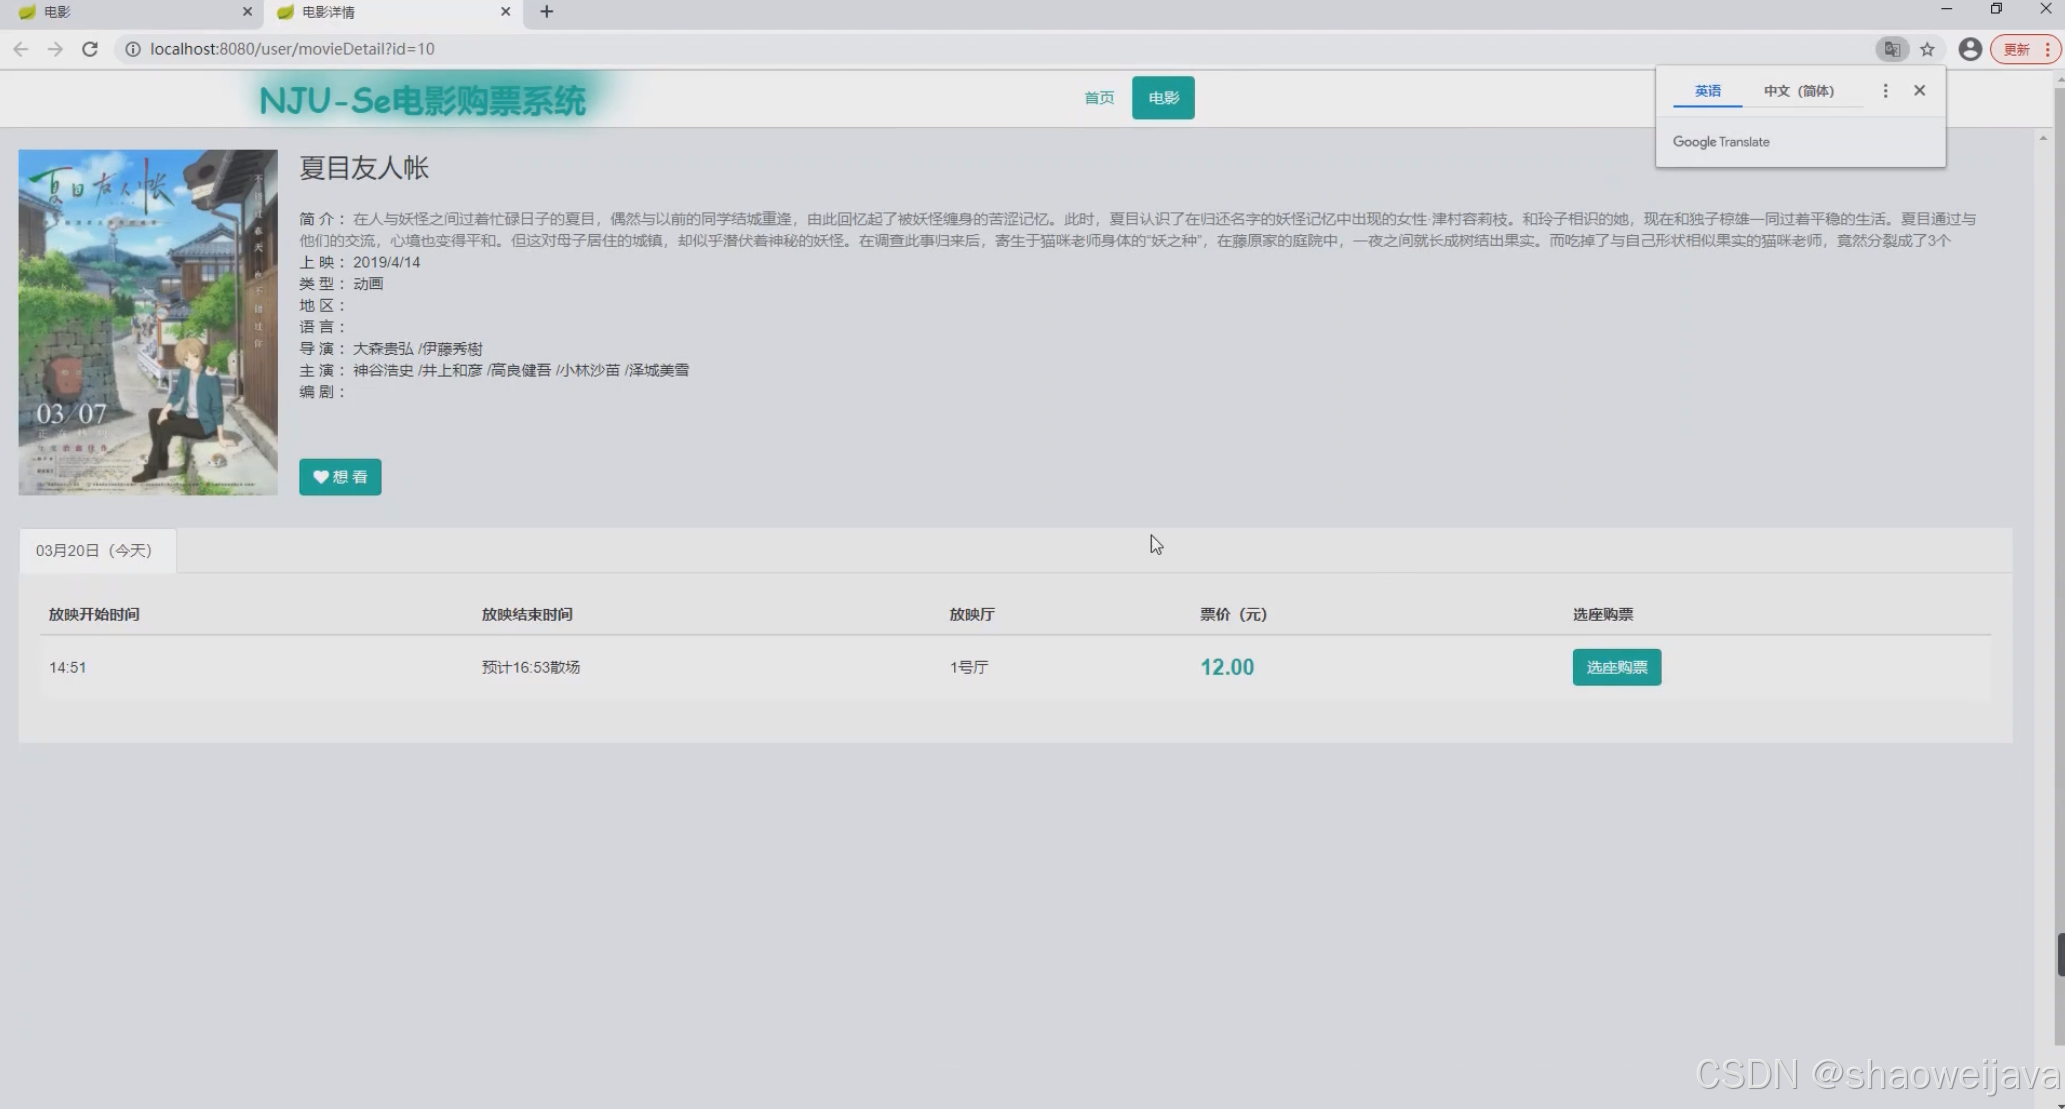Close the 电影详情 browser tab
Viewport: 2065px width, 1109px height.
[505, 12]
